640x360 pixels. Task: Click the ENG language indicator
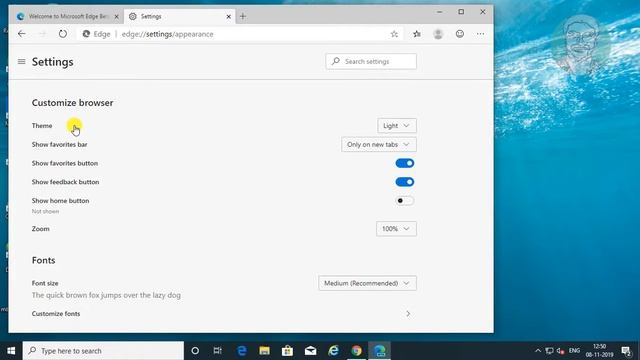point(574,351)
